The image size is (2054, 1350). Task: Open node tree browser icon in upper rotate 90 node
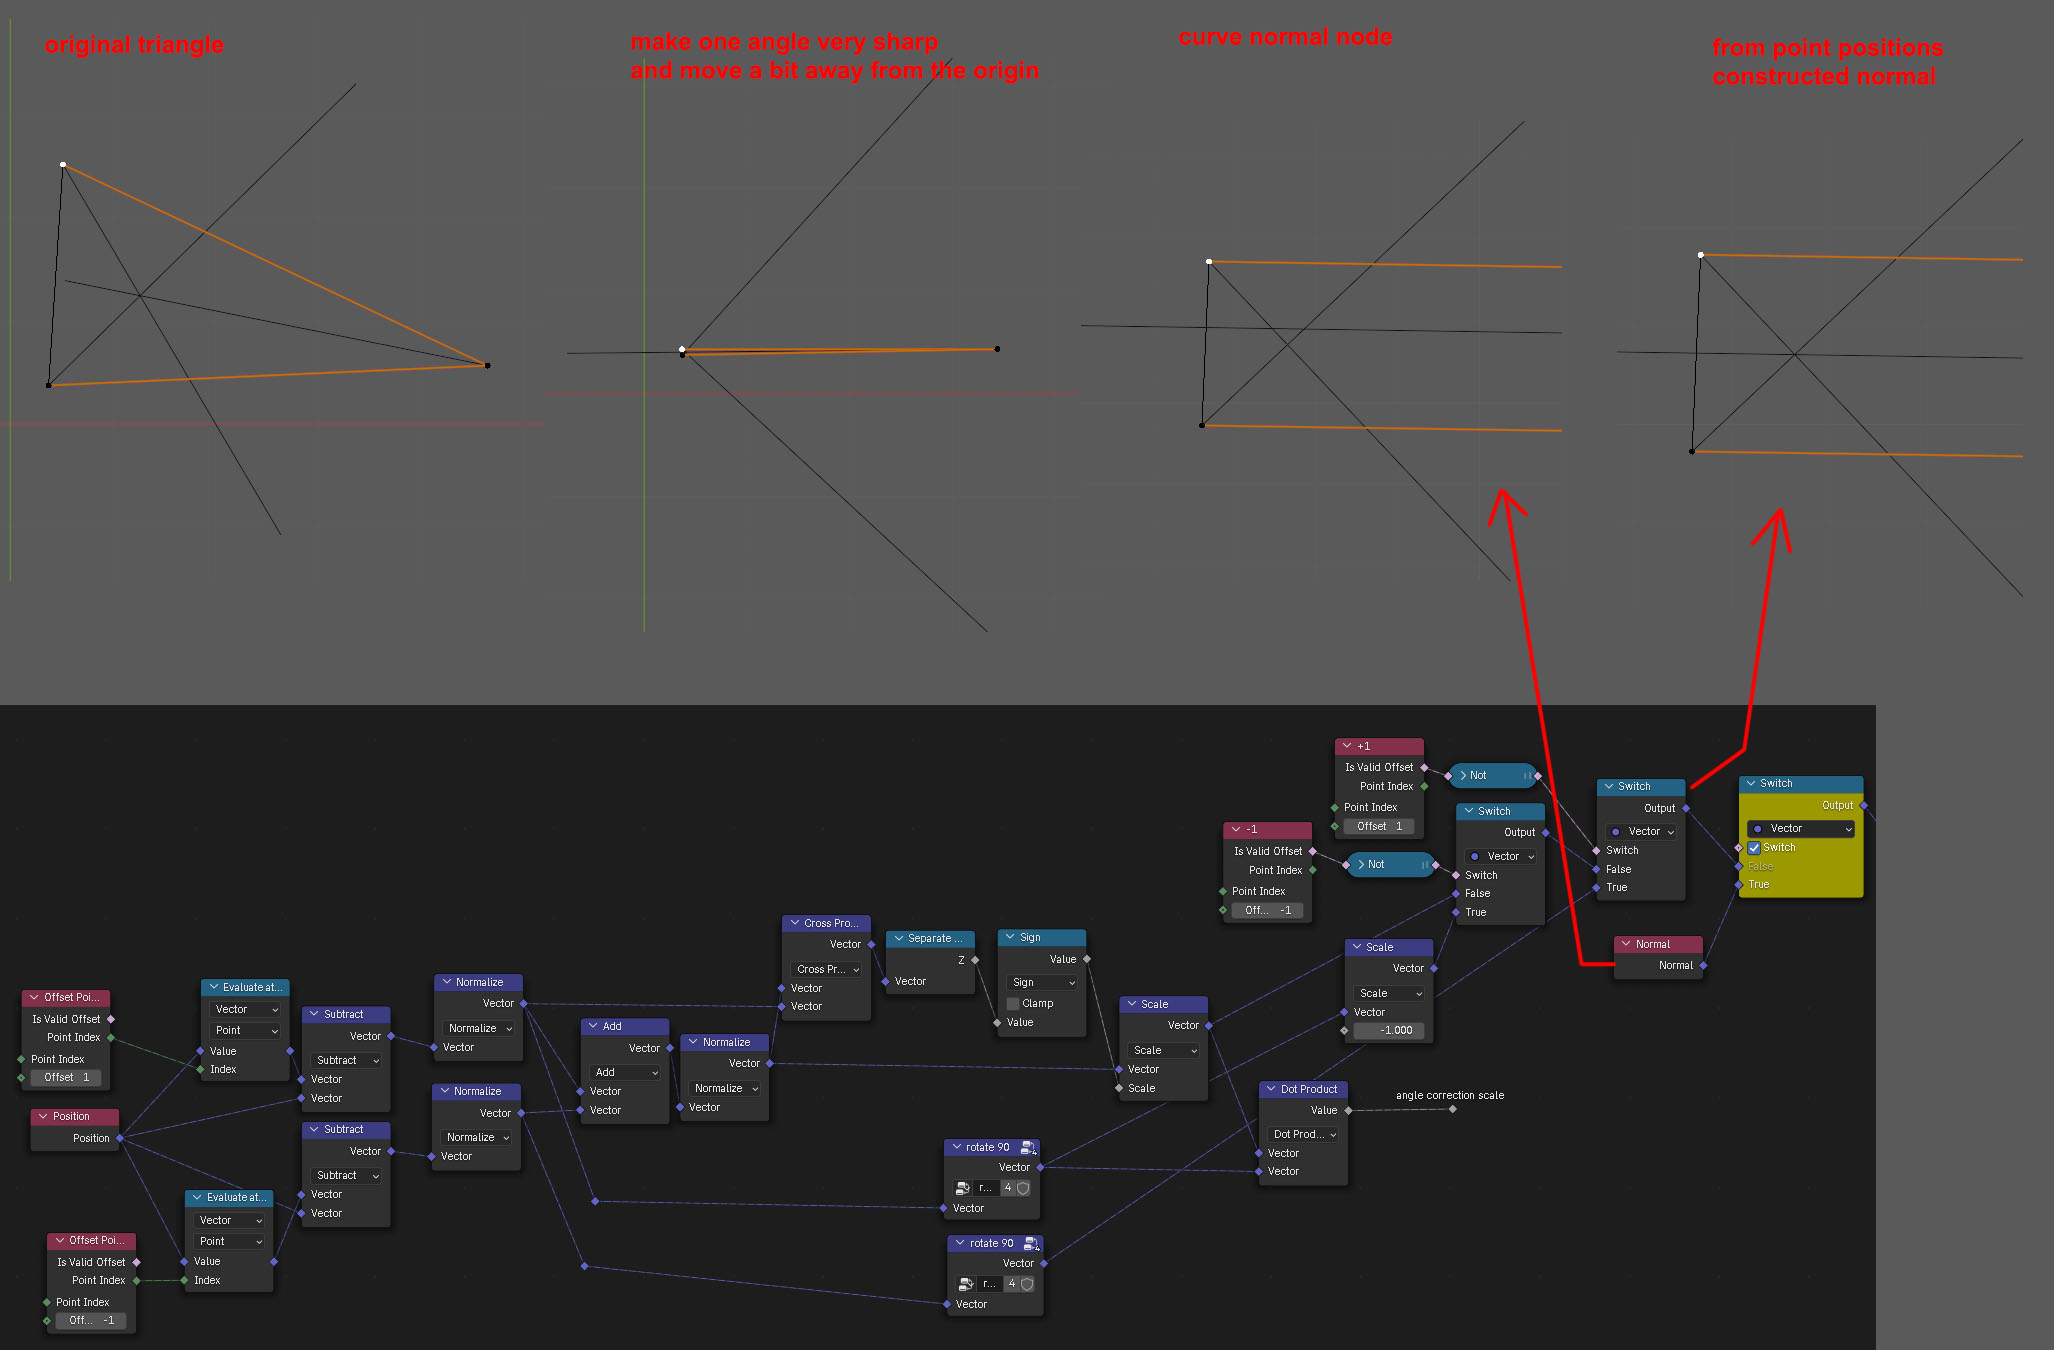[962, 1188]
